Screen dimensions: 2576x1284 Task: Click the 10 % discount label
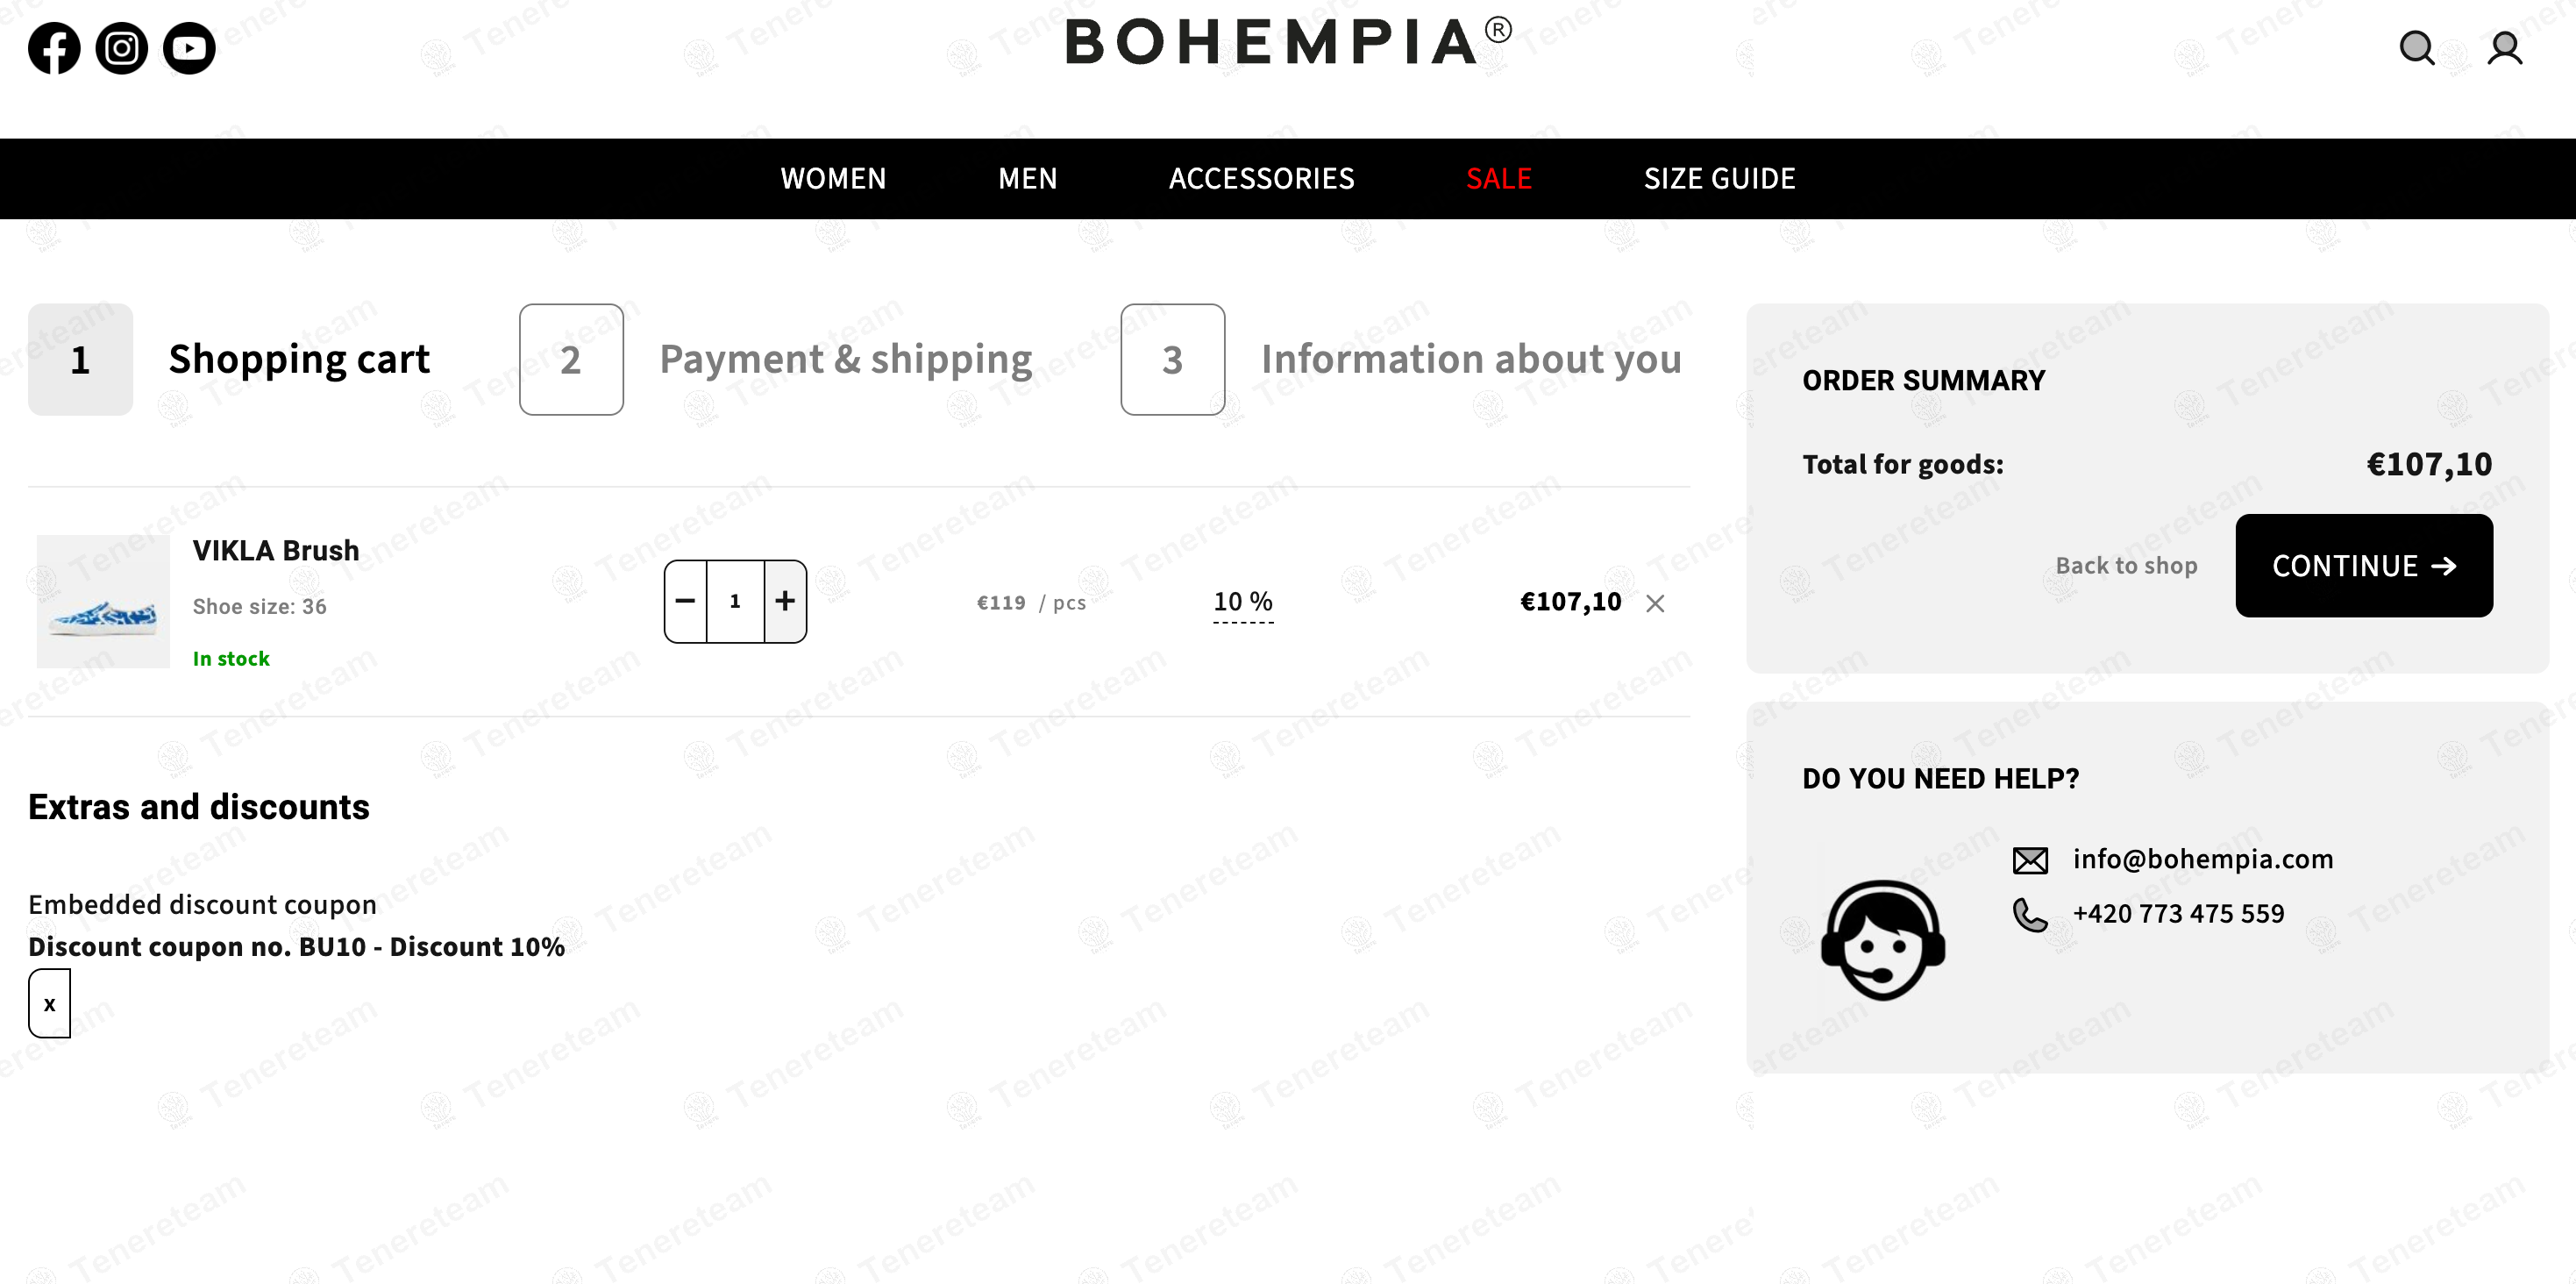point(1243,602)
